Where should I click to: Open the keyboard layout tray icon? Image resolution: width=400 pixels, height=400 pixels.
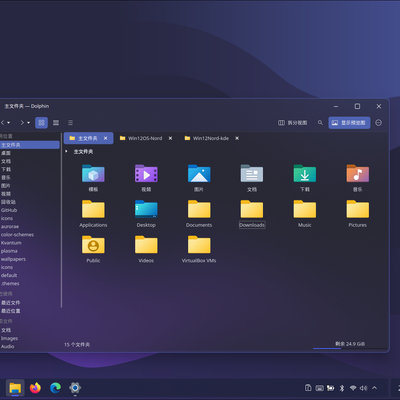tap(319, 388)
